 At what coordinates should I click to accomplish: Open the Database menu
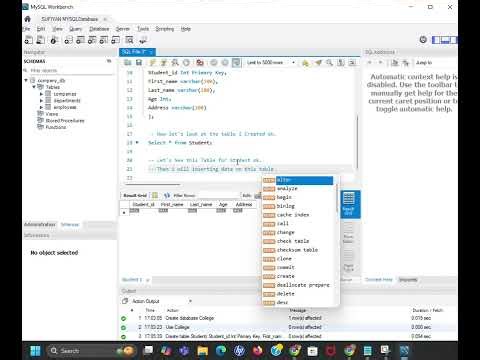[x=99, y=29]
